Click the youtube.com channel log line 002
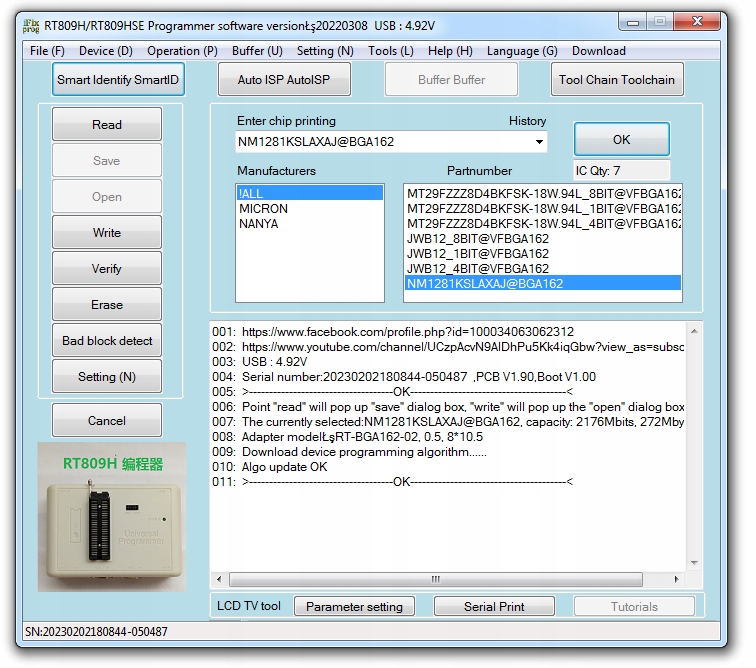 point(448,347)
